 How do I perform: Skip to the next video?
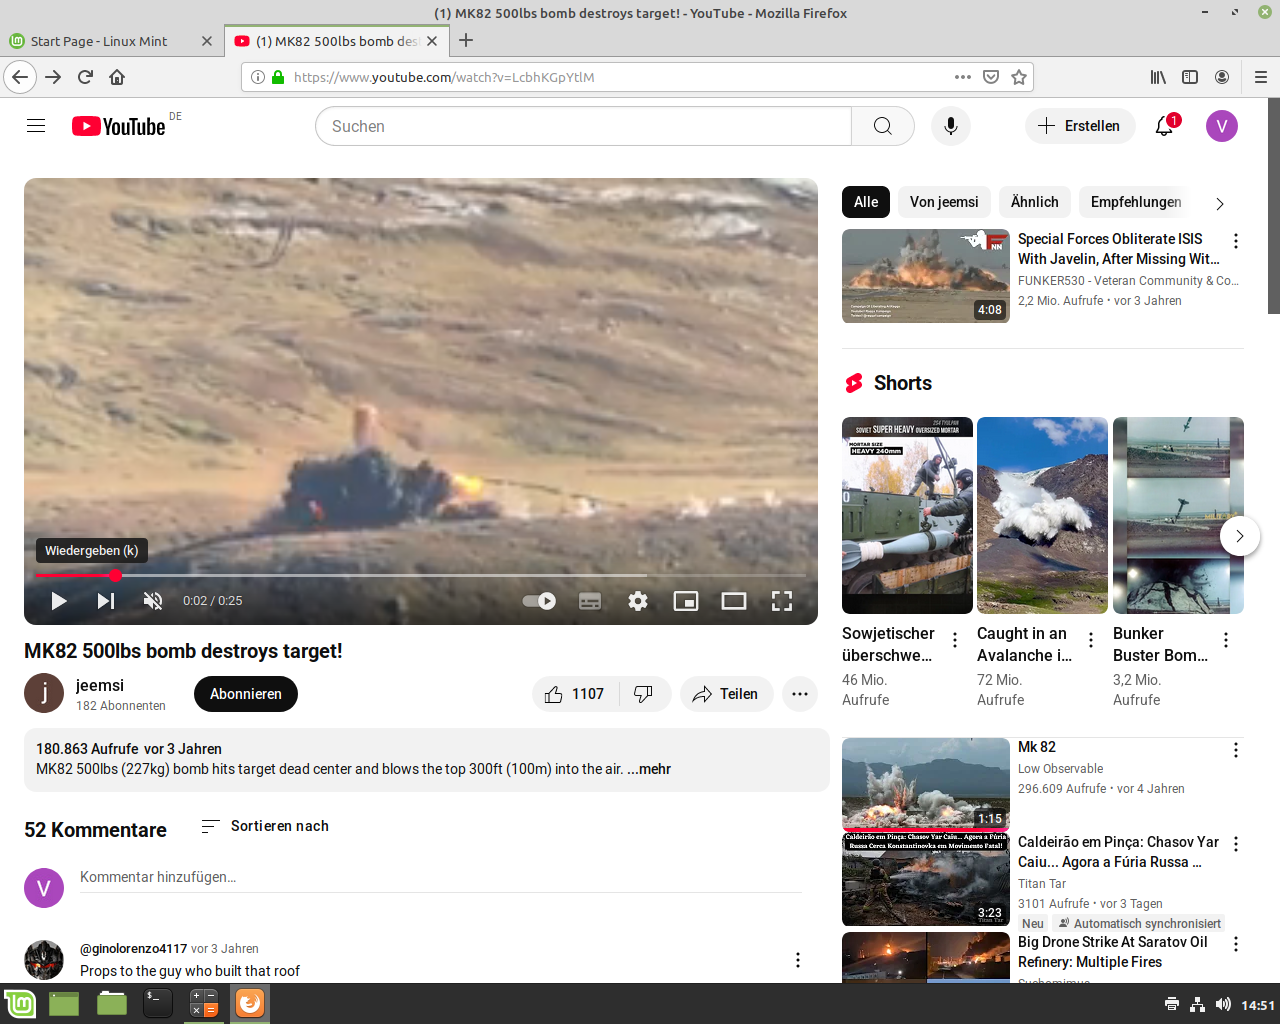tap(106, 601)
